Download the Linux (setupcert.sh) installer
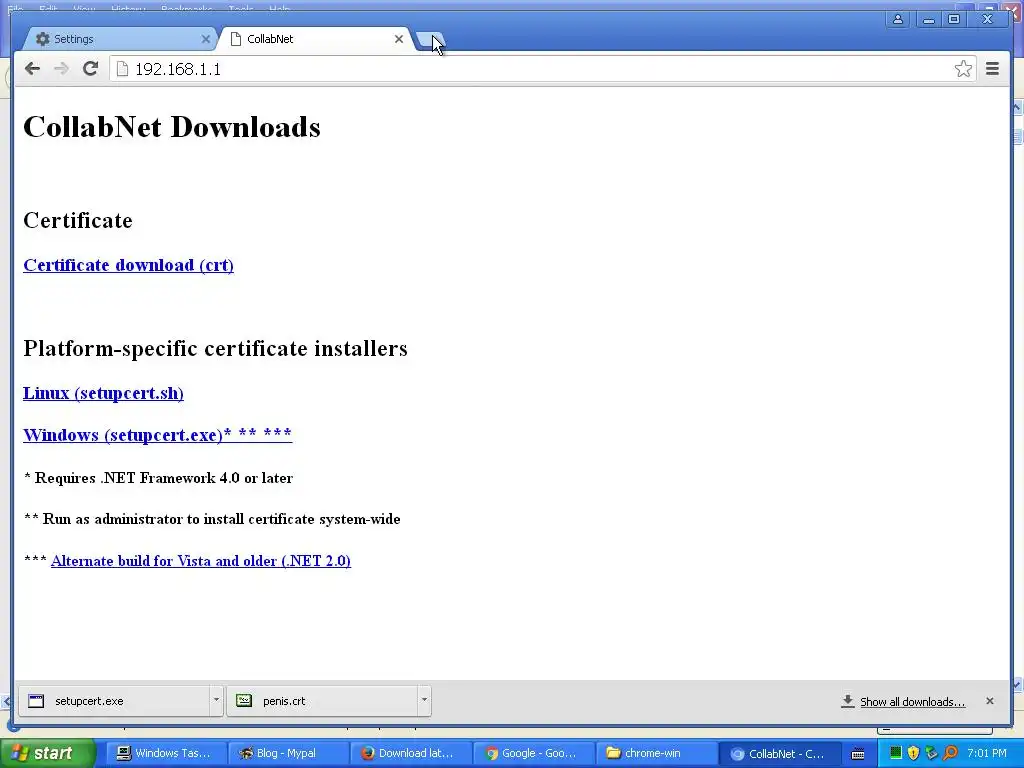This screenshot has width=1024, height=768. [103, 393]
